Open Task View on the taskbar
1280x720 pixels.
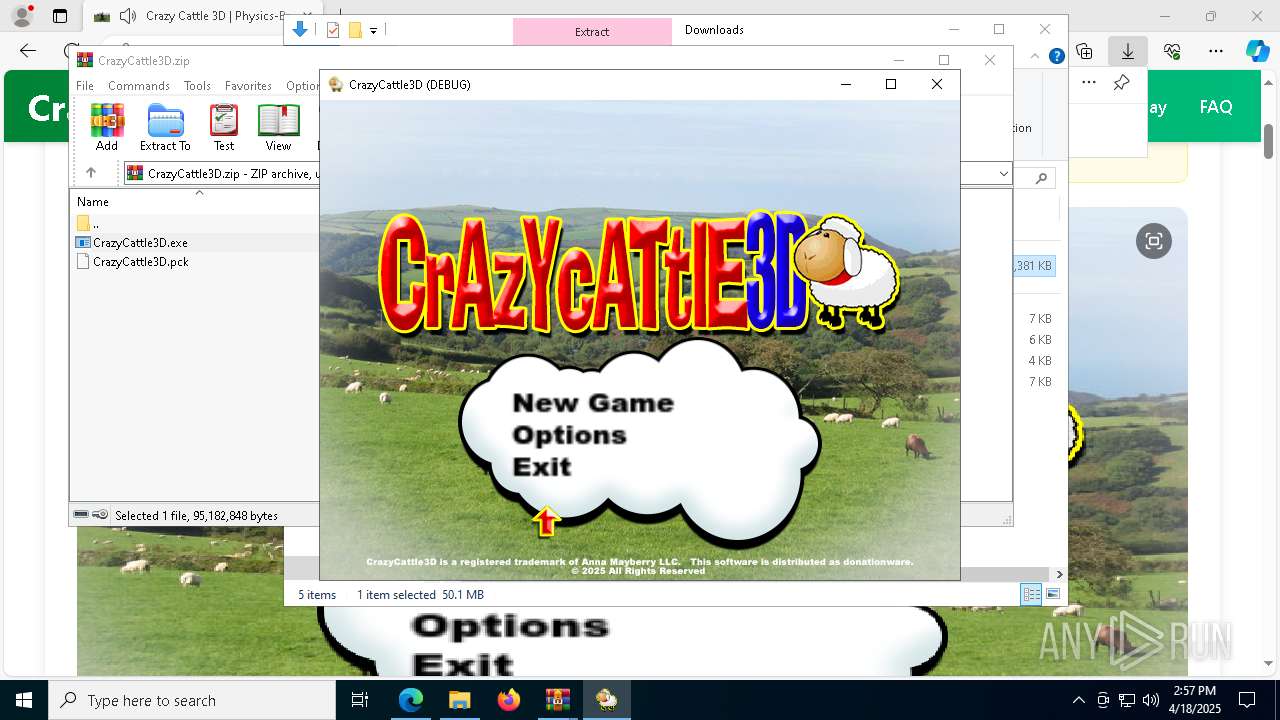(360, 700)
